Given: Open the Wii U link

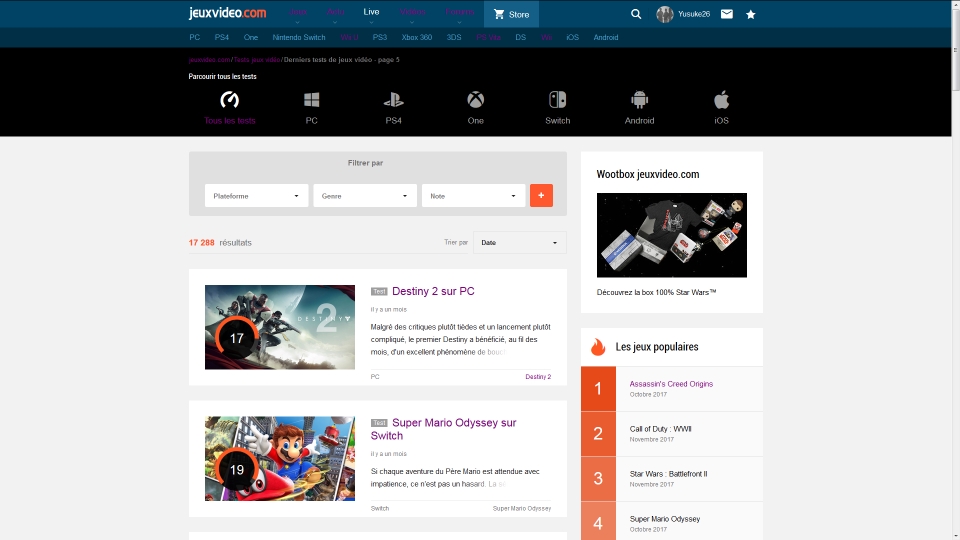Looking at the screenshot, I should tap(350, 37).
